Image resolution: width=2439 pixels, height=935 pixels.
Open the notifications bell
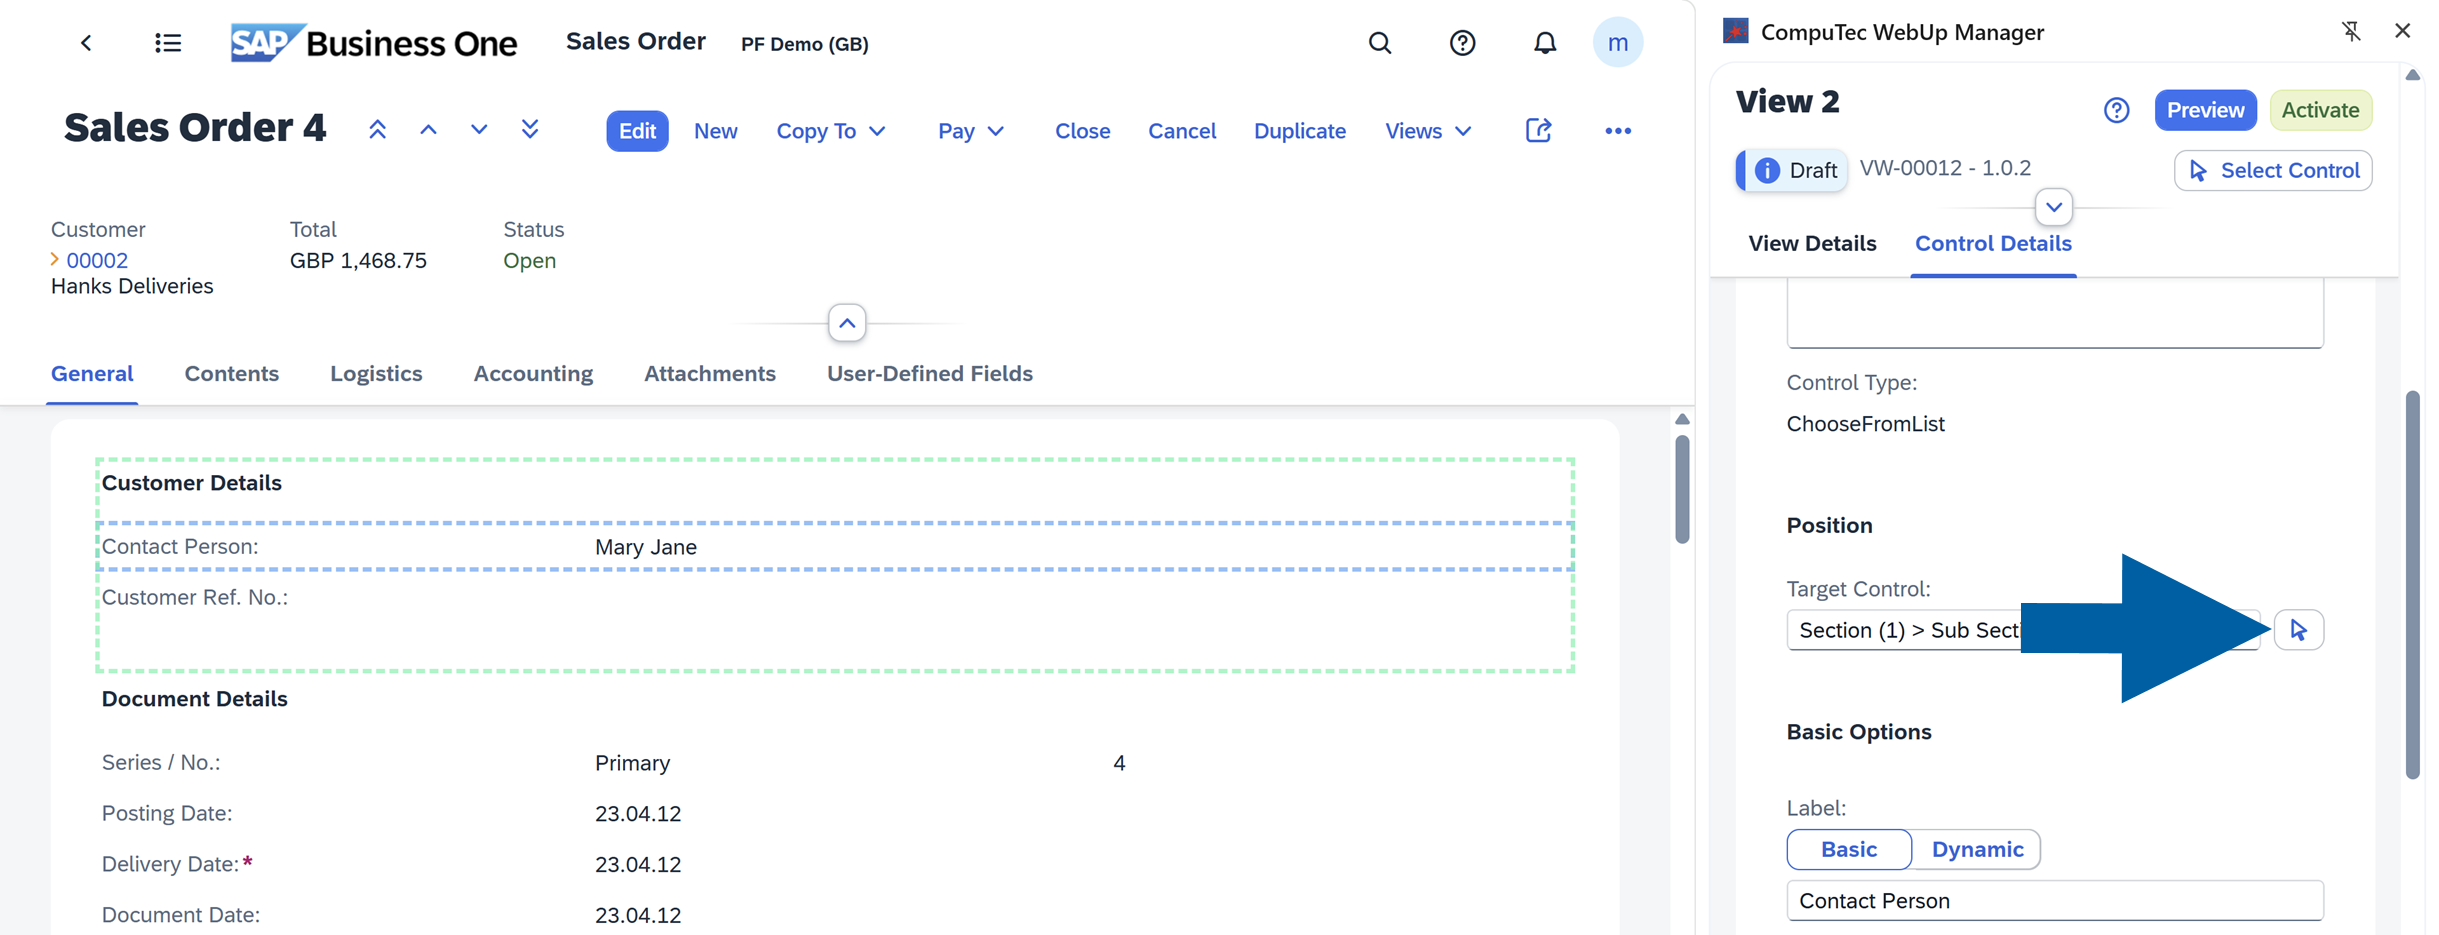tap(1544, 42)
